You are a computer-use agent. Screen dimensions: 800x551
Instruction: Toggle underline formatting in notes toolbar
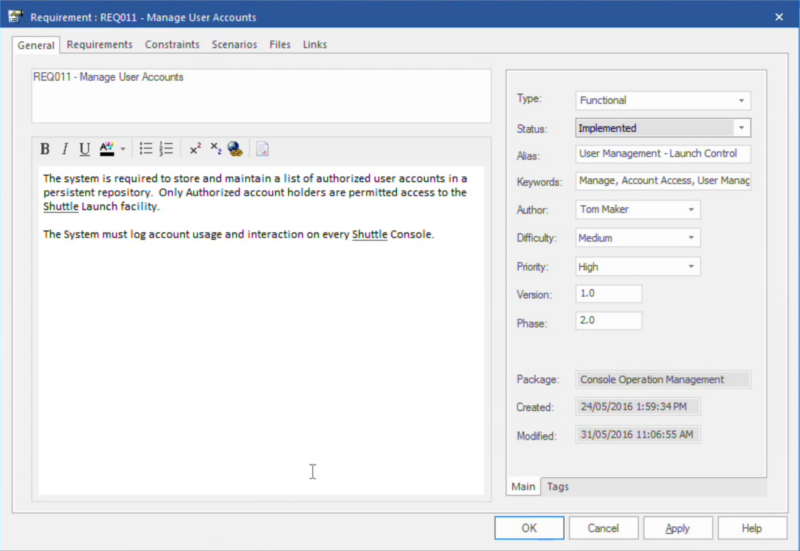pos(85,149)
